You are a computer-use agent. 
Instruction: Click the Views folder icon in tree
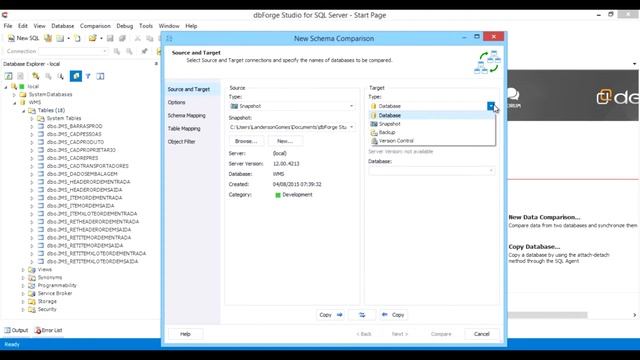32,269
